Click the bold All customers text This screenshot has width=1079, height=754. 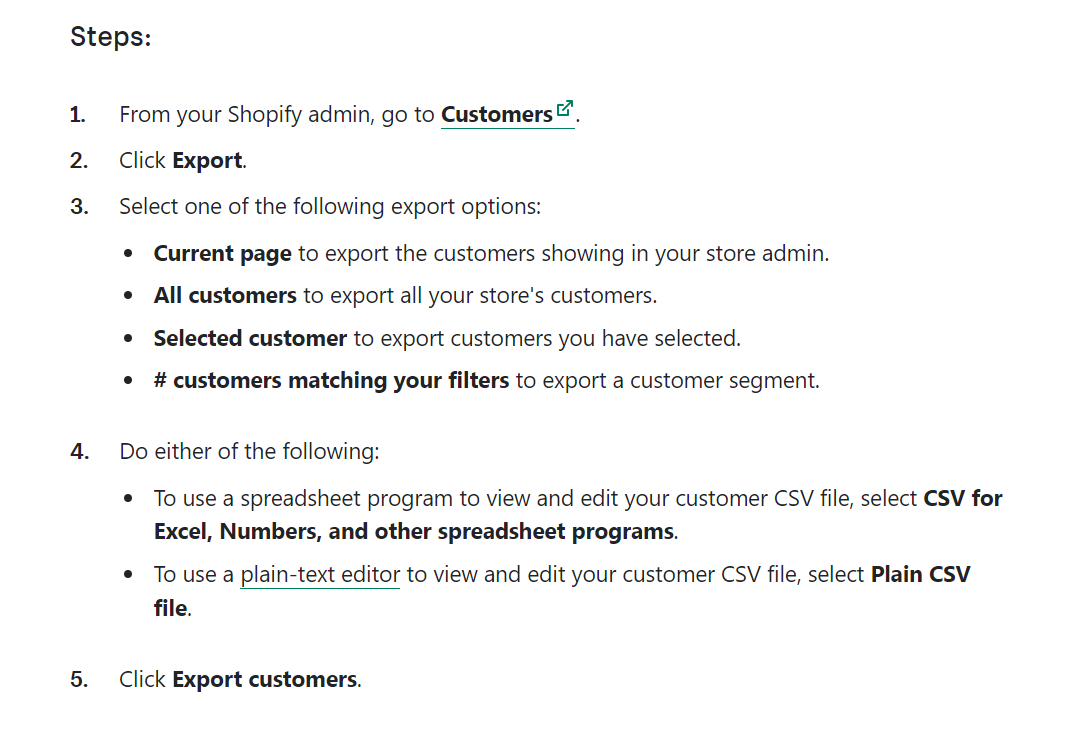pyautogui.click(x=225, y=296)
